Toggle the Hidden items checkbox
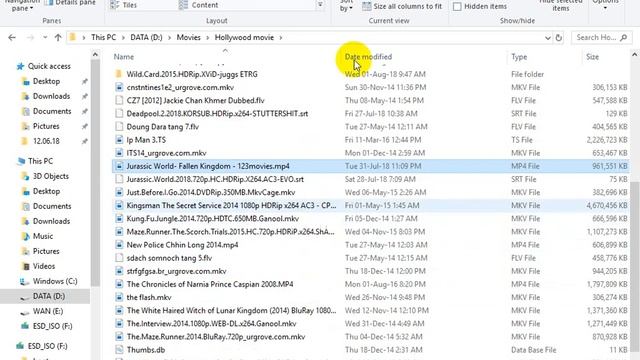This screenshot has width=640, height=360. click(x=457, y=7)
